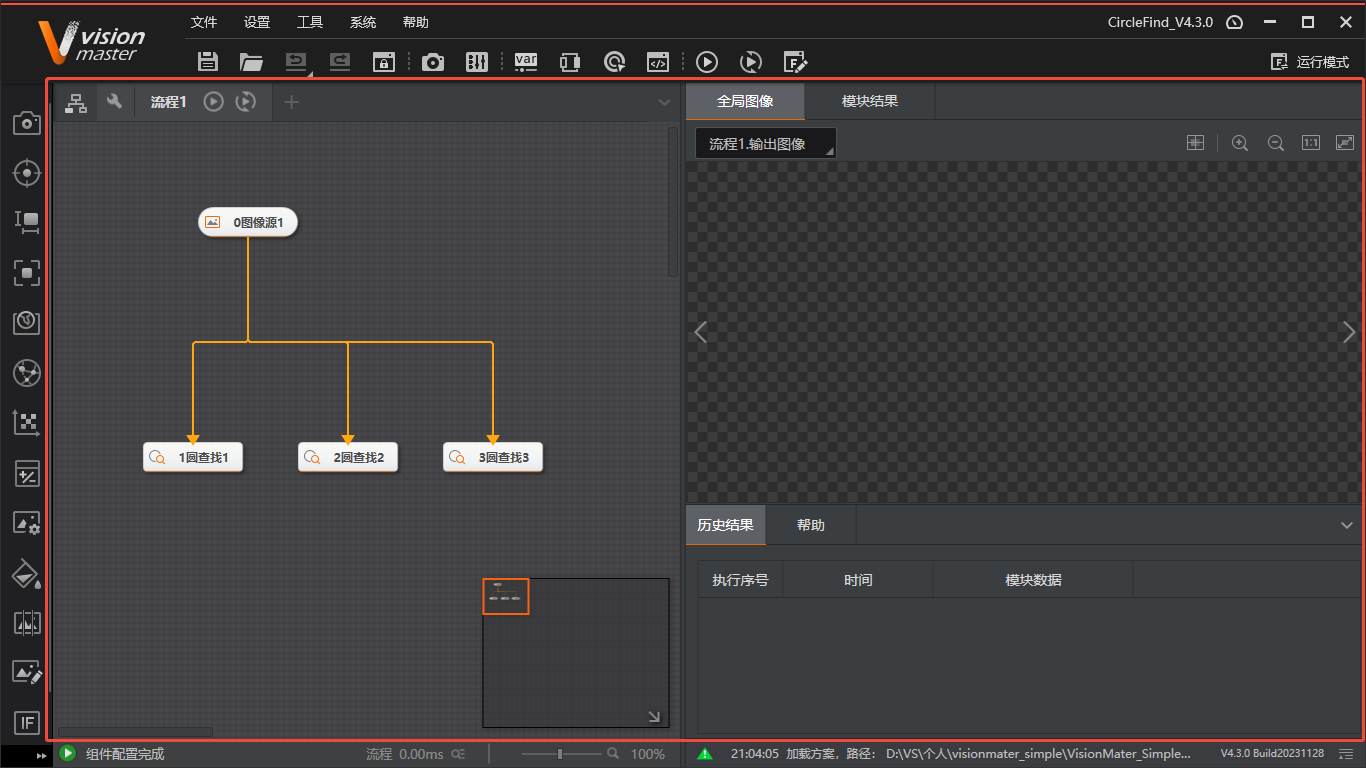Select the flow-structure tree icon beside 流程1

click(76, 102)
